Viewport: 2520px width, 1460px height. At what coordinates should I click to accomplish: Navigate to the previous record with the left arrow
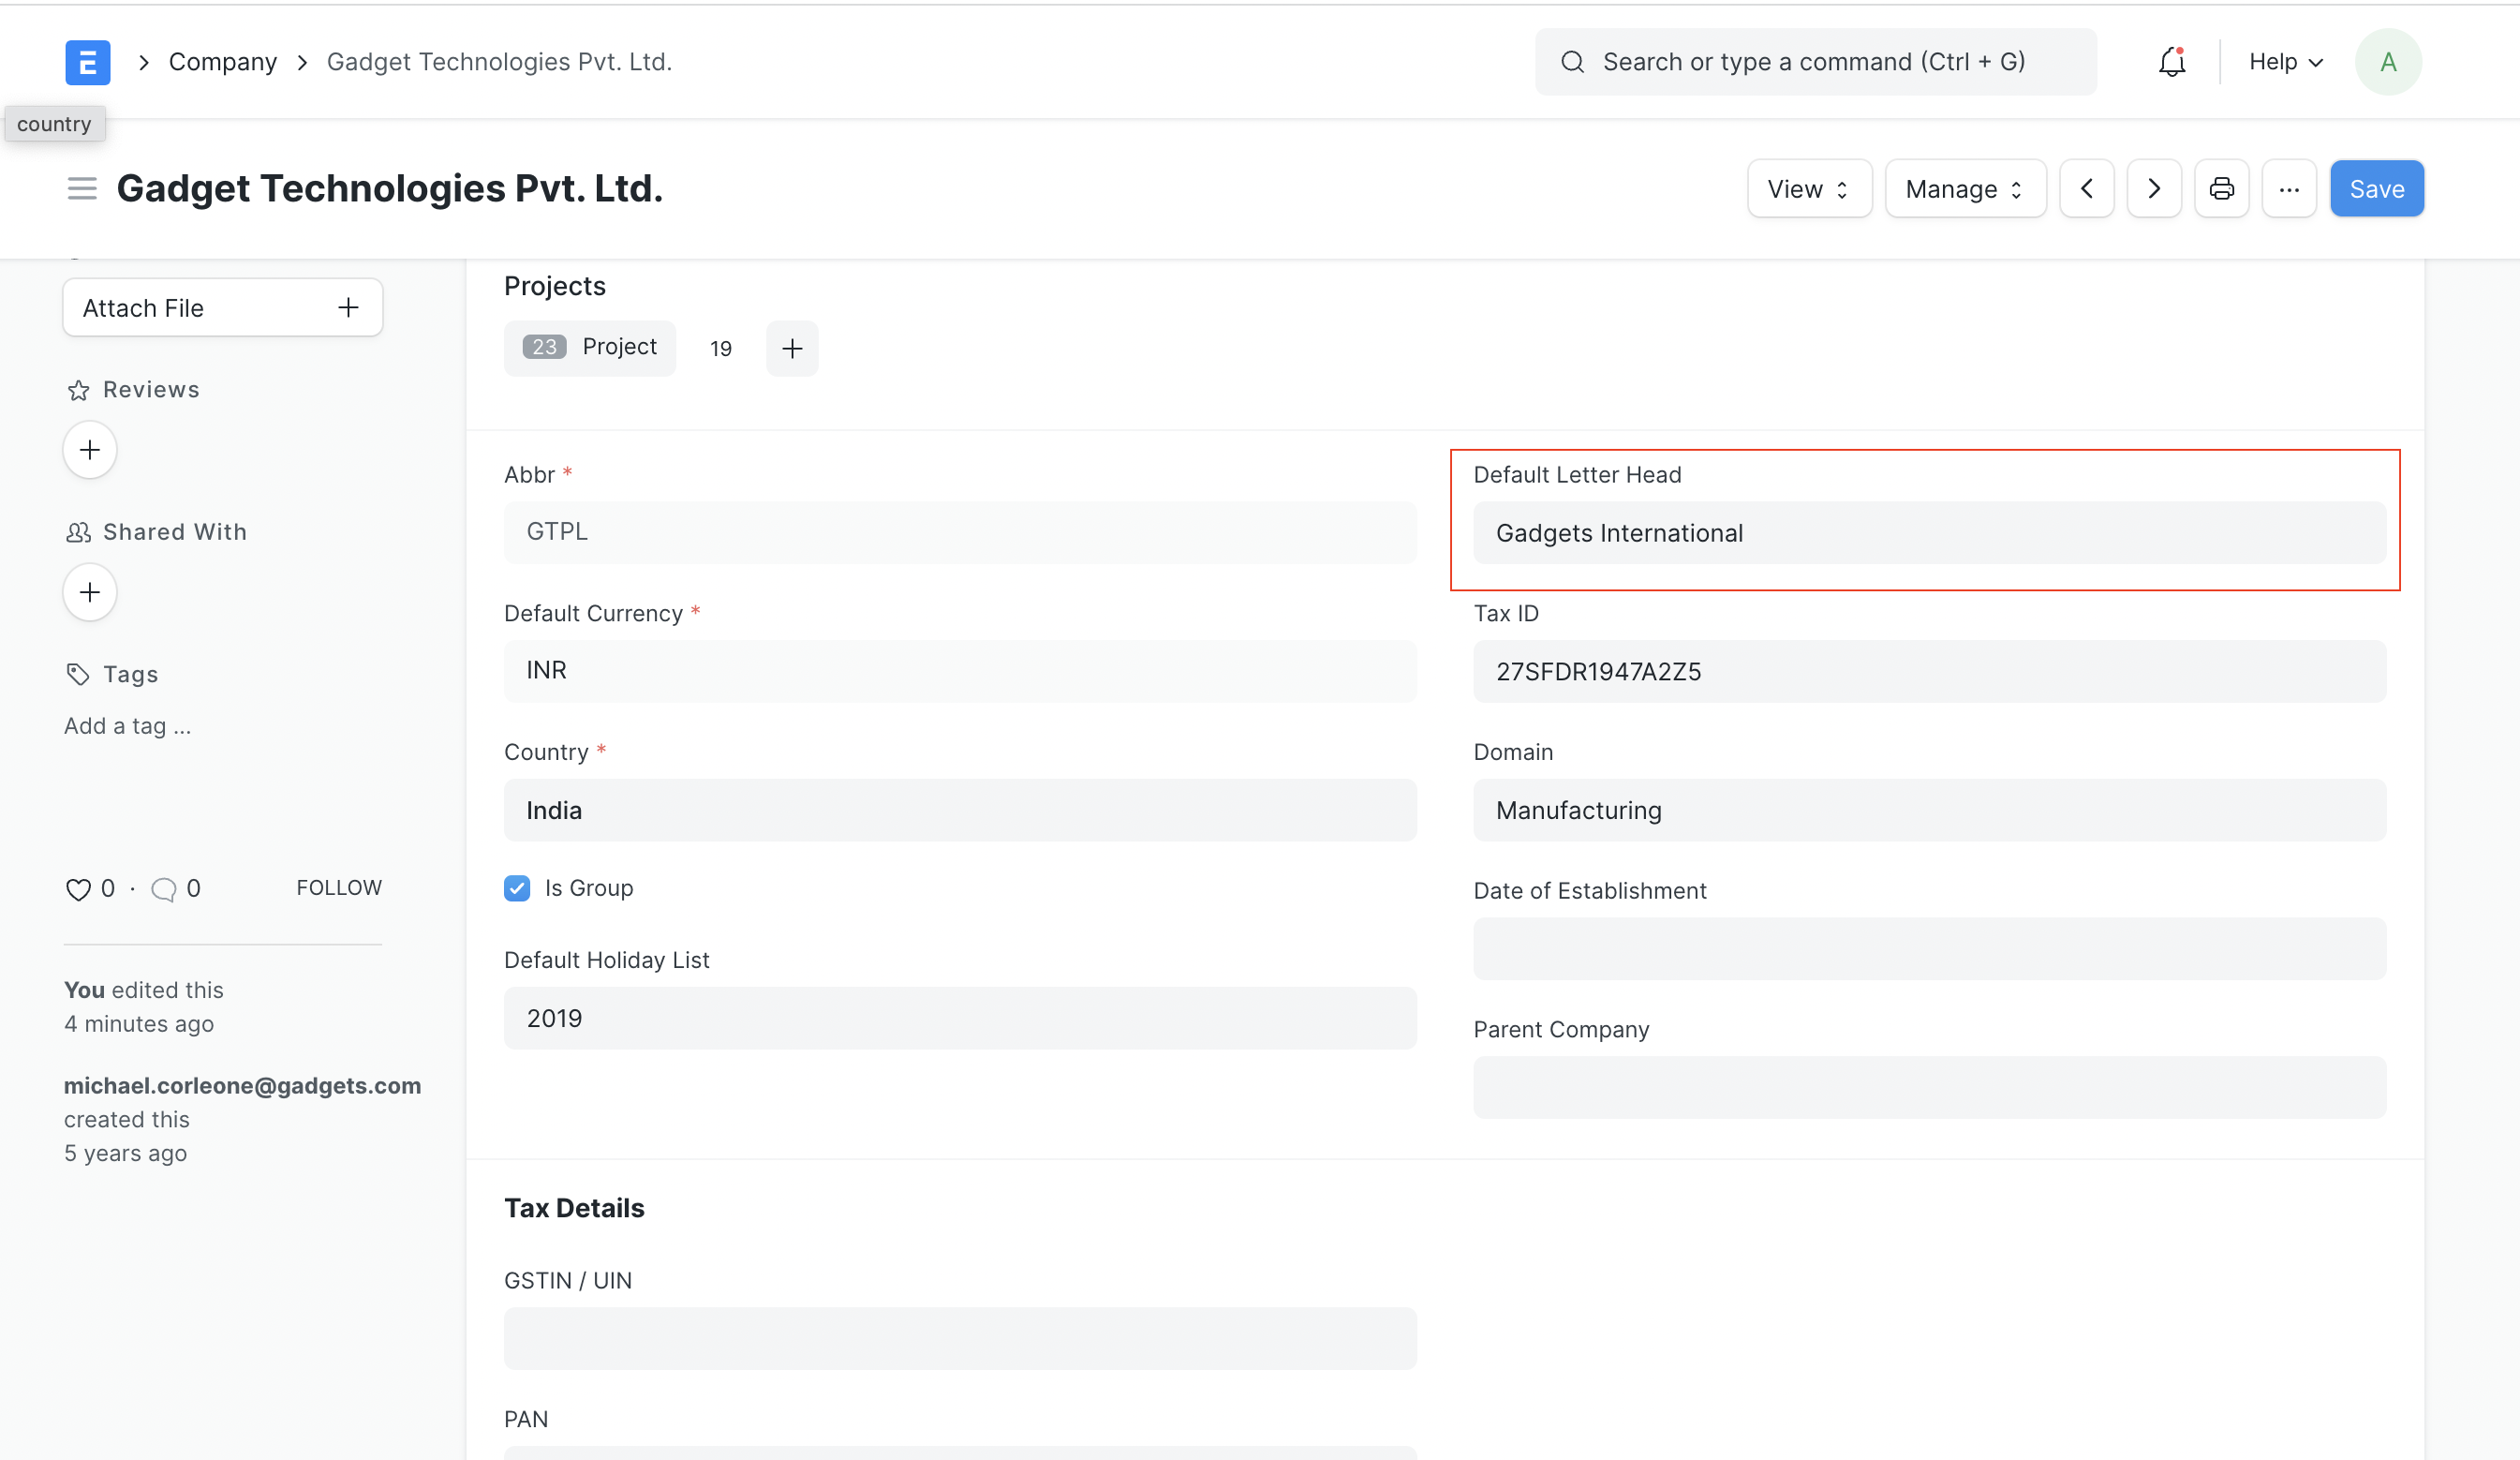[x=2087, y=188]
